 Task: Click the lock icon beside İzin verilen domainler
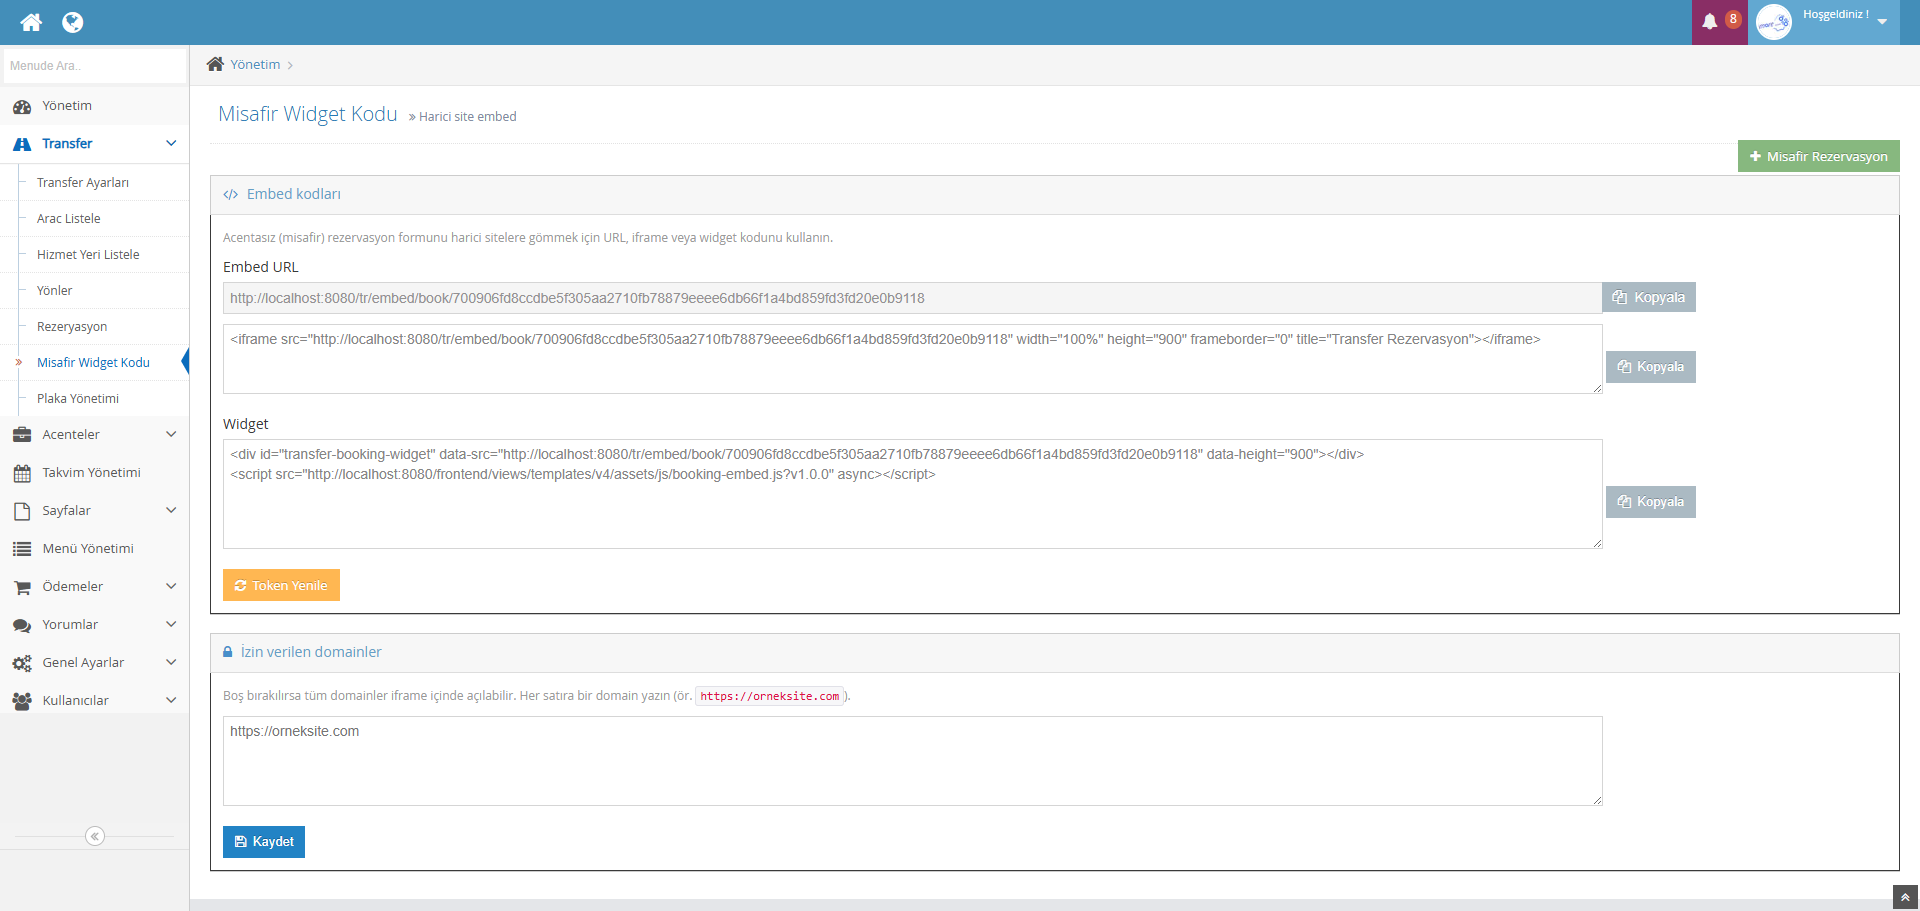[228, 652]
